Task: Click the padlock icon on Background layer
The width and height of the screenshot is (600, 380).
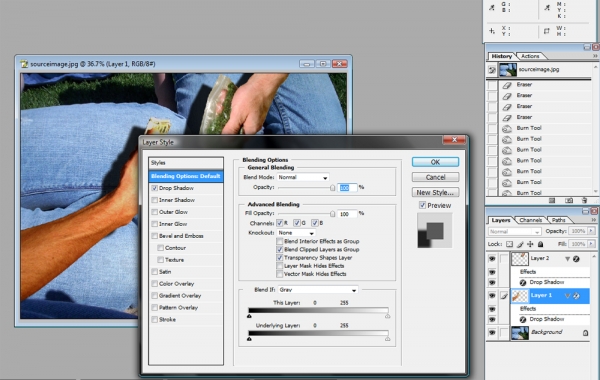Action: click(585, 333)
